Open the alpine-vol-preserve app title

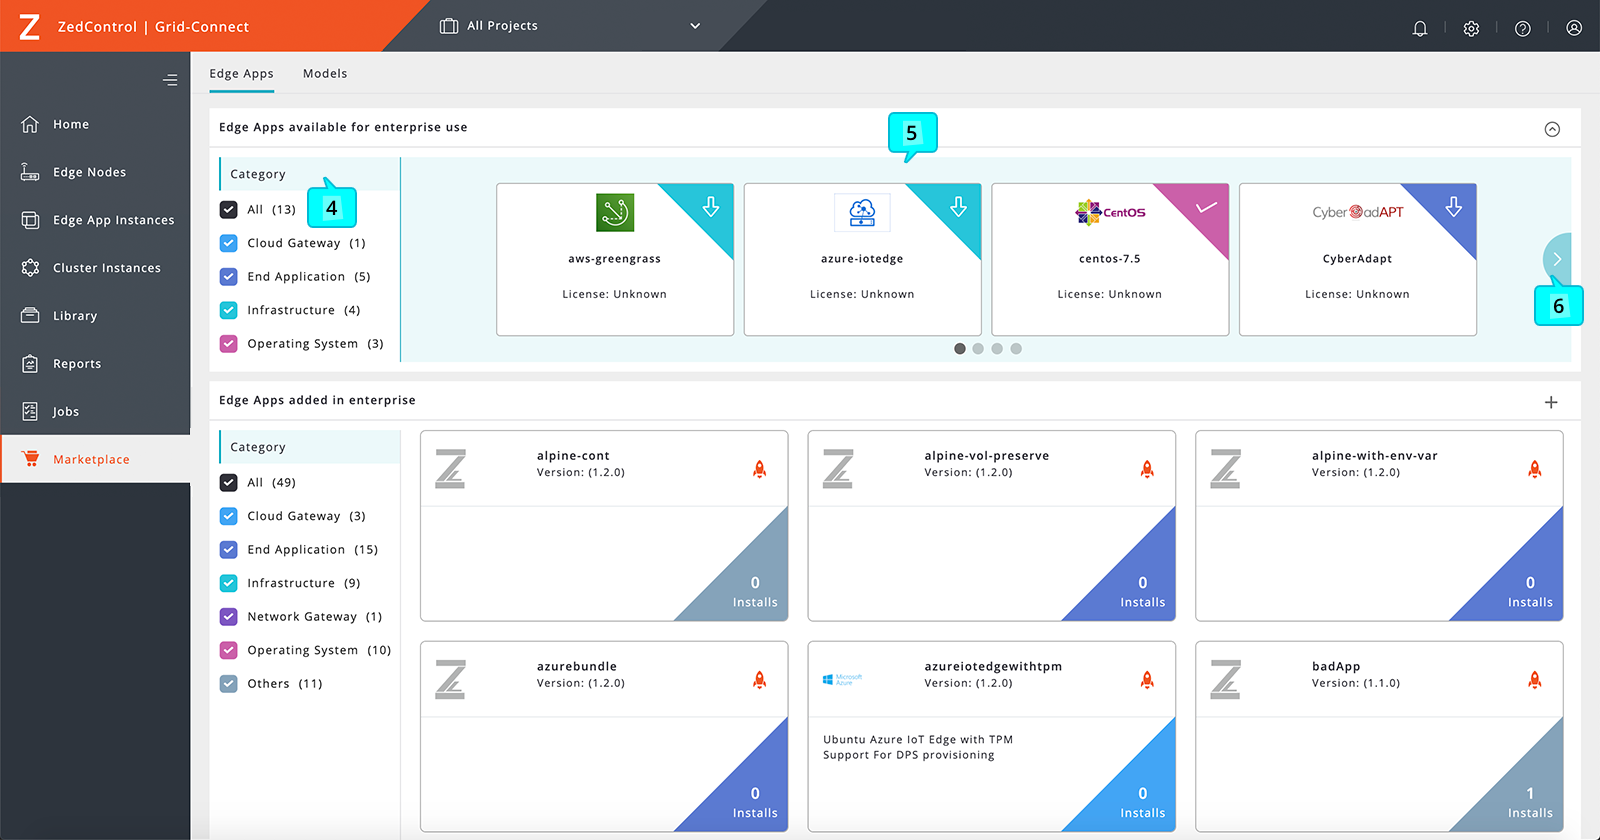987,455
